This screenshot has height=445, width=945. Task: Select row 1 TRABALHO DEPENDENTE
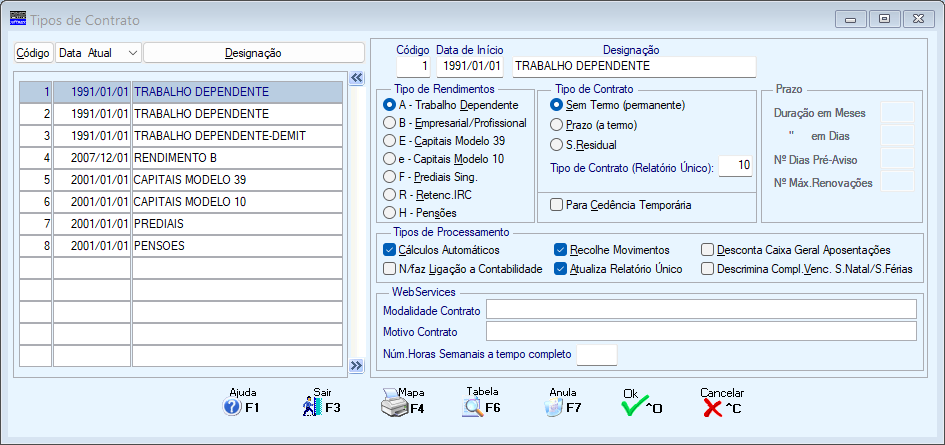[181, 92]
